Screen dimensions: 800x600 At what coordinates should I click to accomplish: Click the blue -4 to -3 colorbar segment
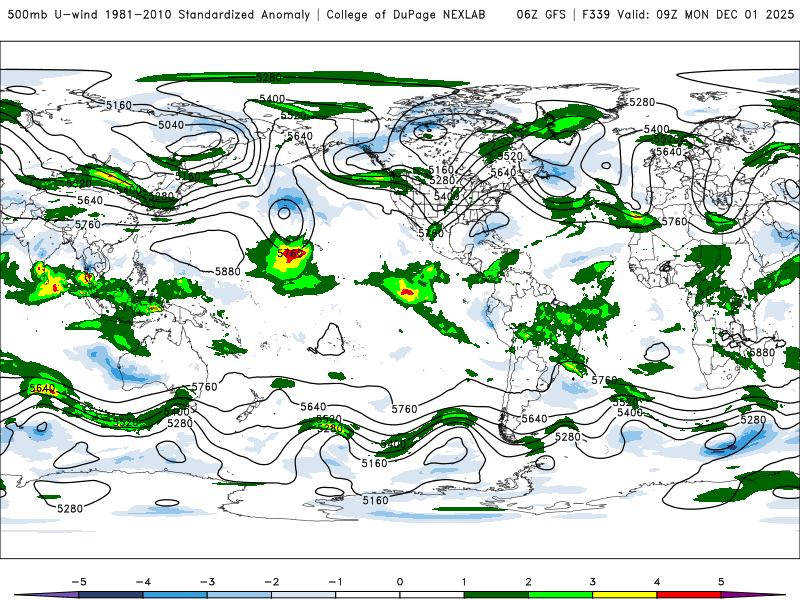(175, 595)
